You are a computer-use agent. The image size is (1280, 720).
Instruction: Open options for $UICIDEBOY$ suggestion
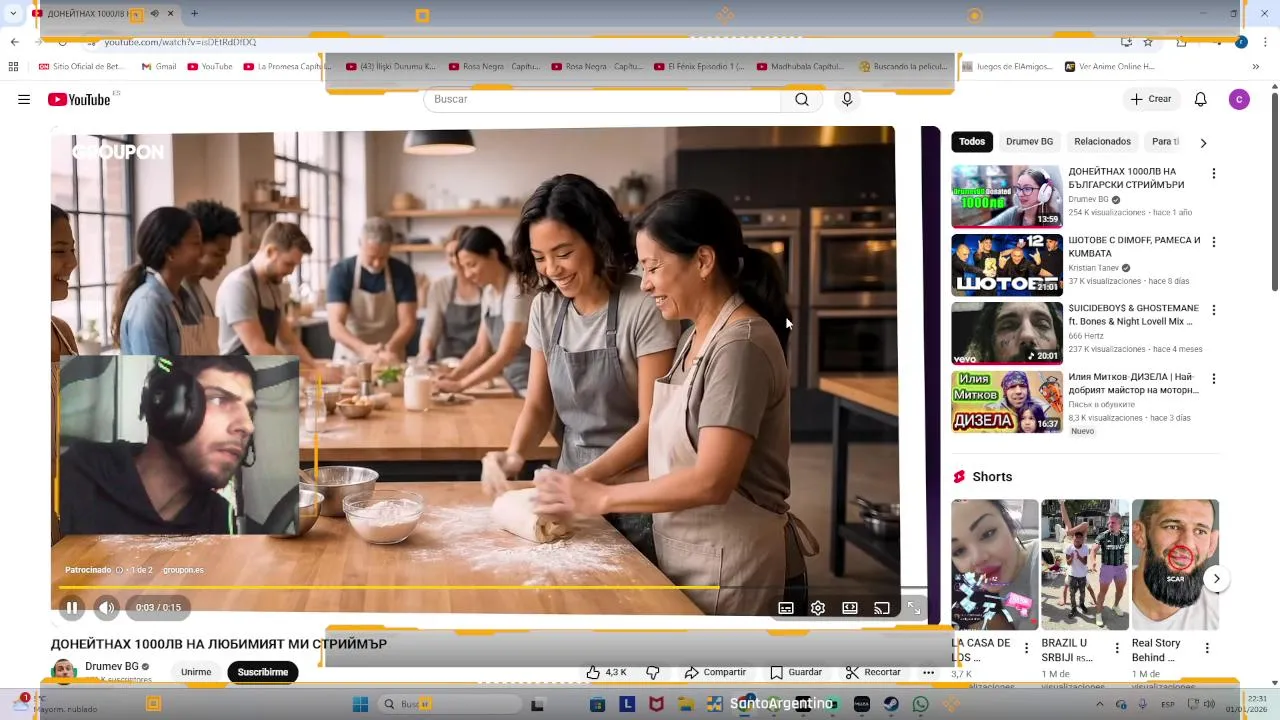pos(1214,310)
